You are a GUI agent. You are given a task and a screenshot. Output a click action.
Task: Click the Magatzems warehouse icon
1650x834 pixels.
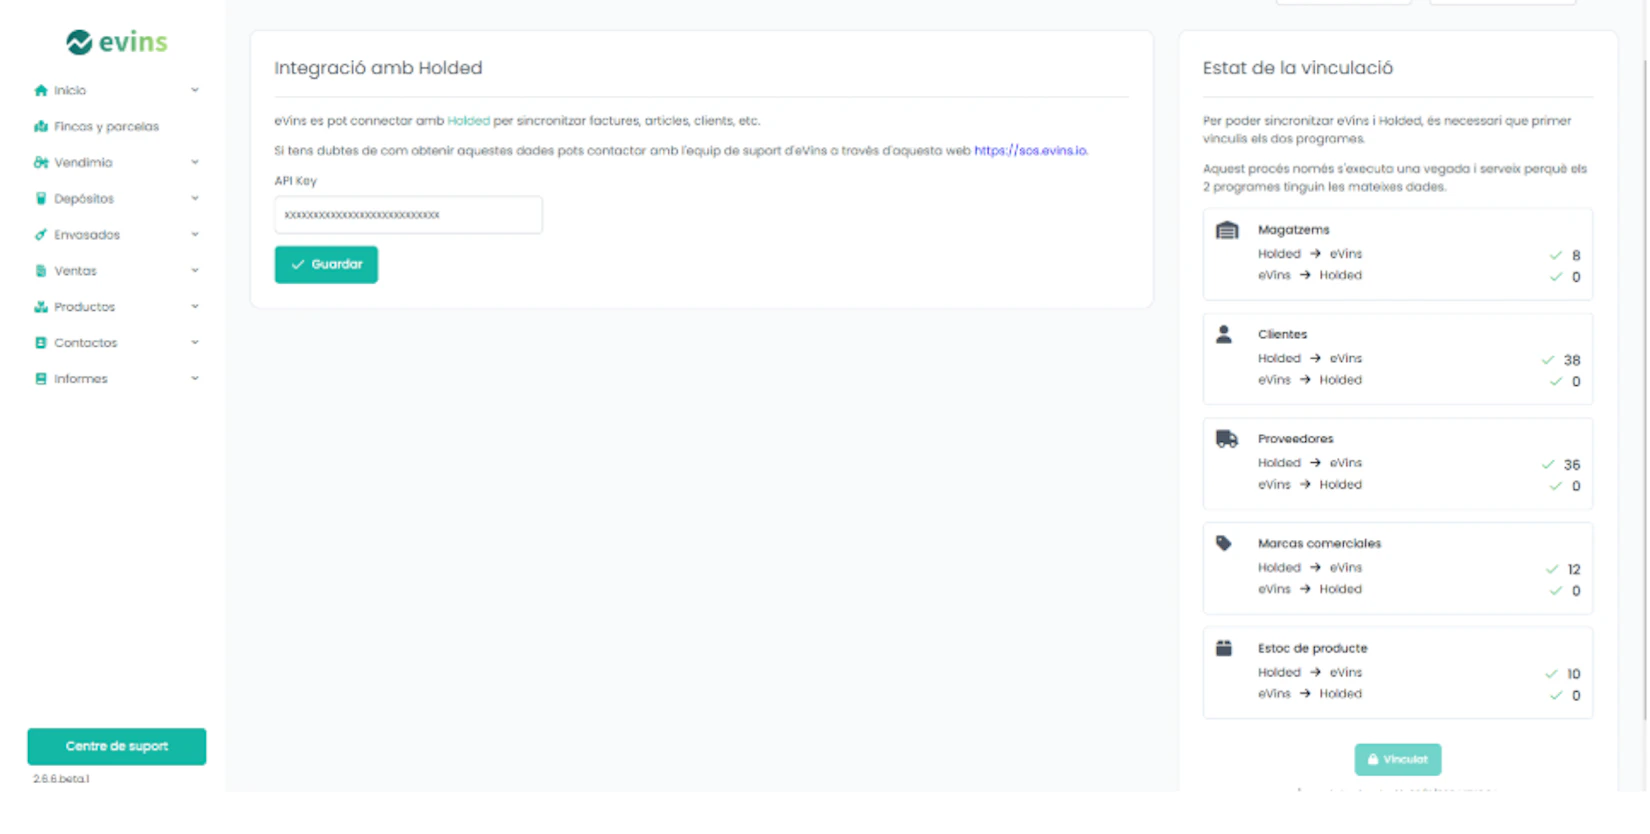(x=1227, y=231)
